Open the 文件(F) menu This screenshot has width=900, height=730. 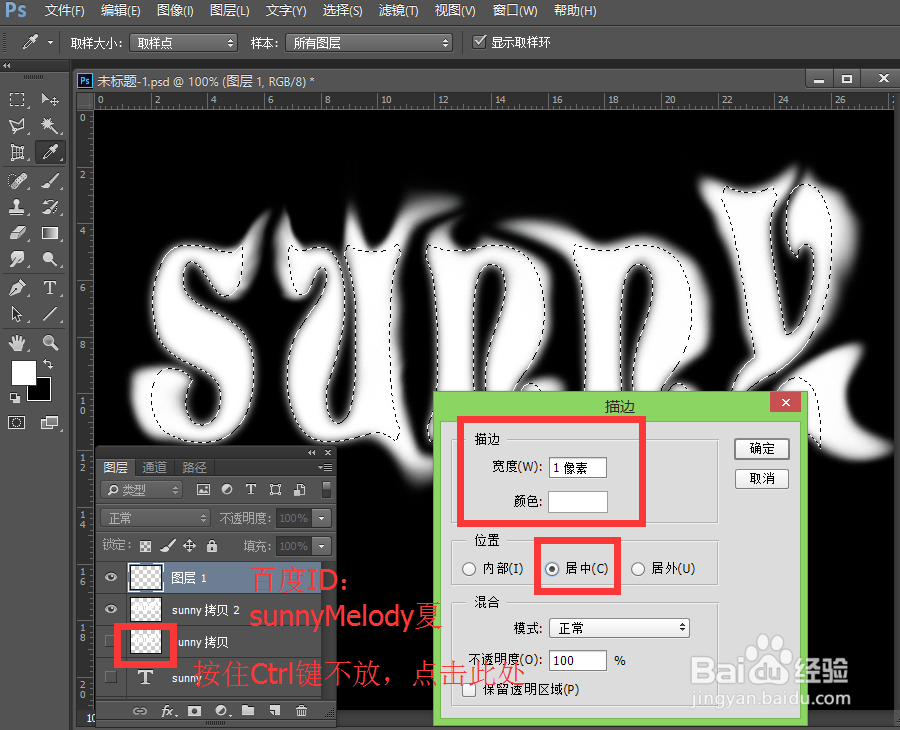(65, 10)
